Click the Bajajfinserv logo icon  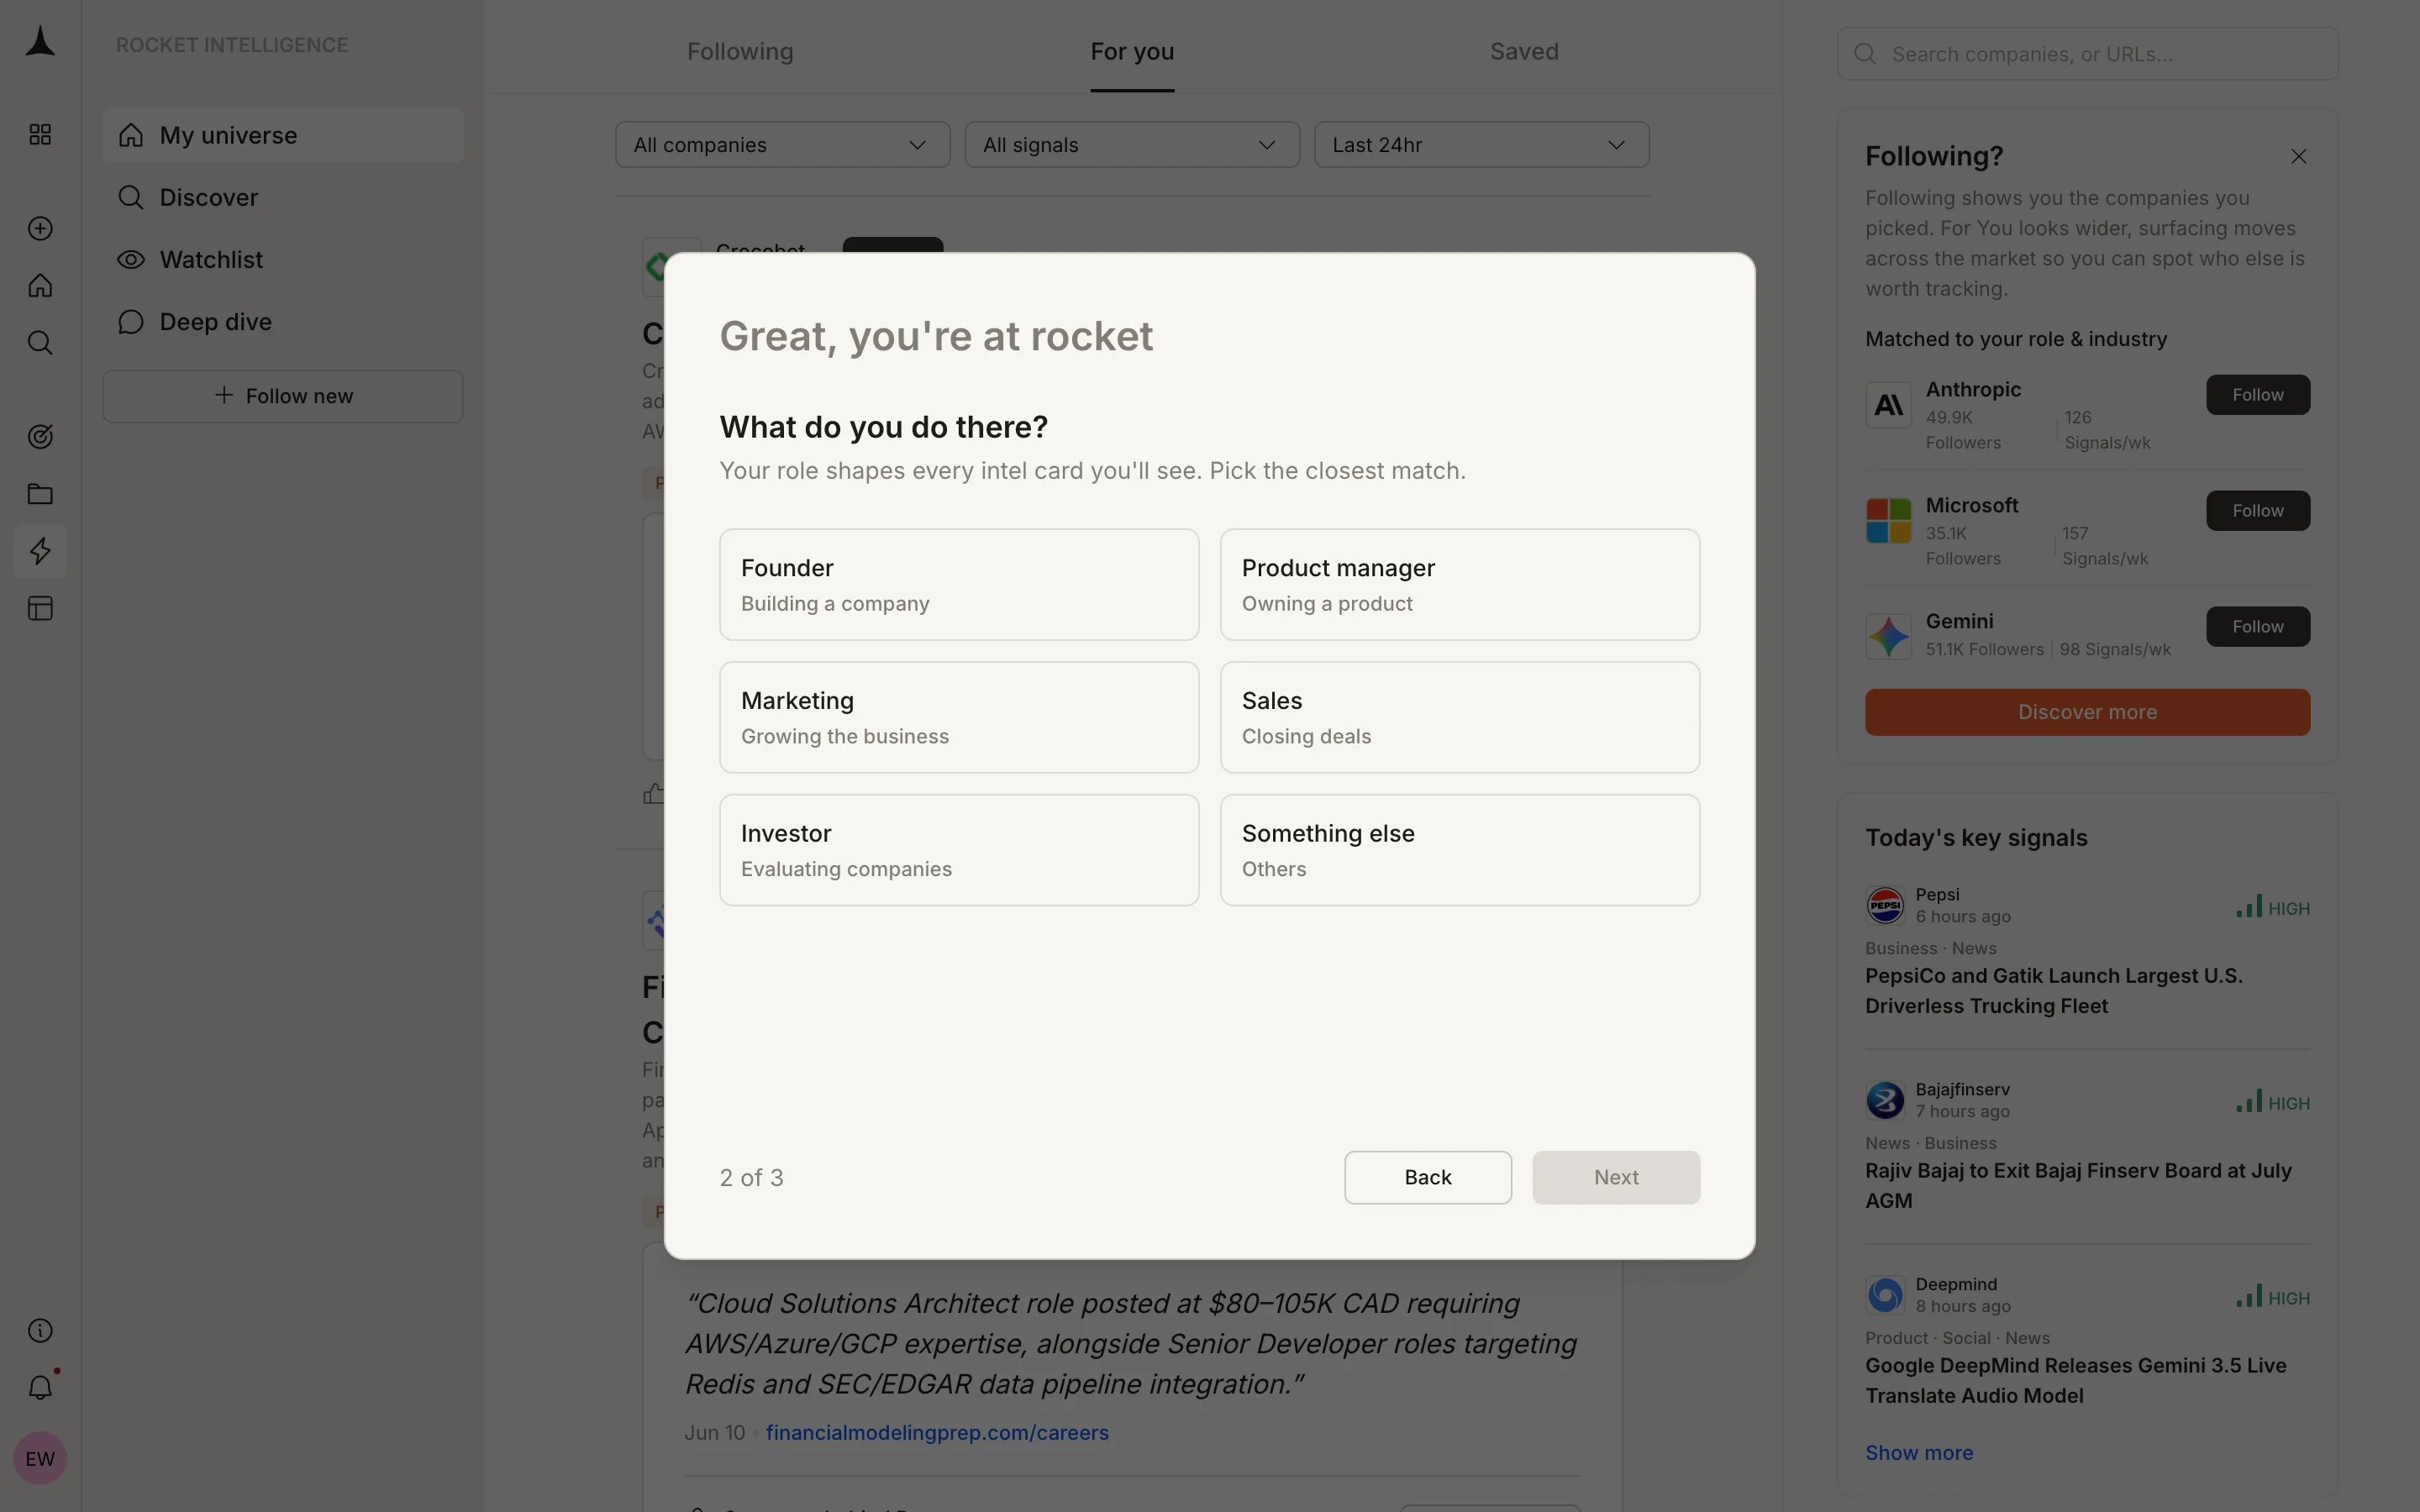[x=1885, y=1100]
